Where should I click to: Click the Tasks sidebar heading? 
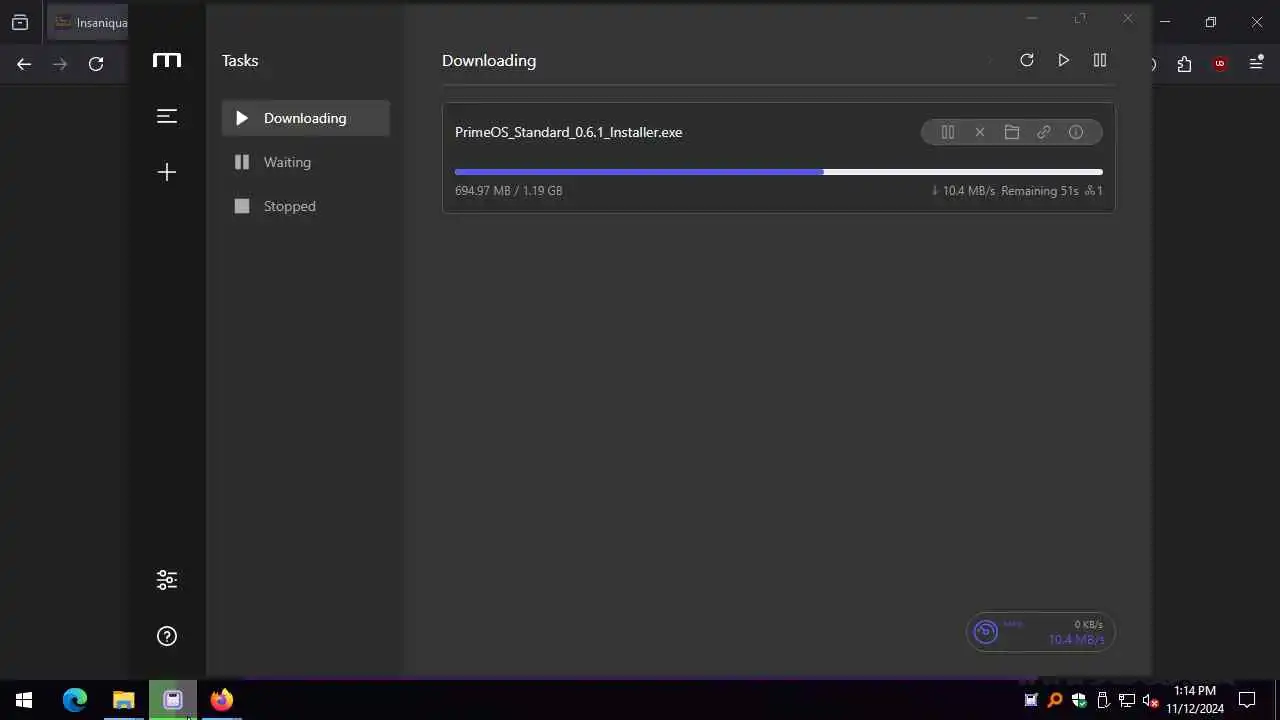(x=240, y=60)
